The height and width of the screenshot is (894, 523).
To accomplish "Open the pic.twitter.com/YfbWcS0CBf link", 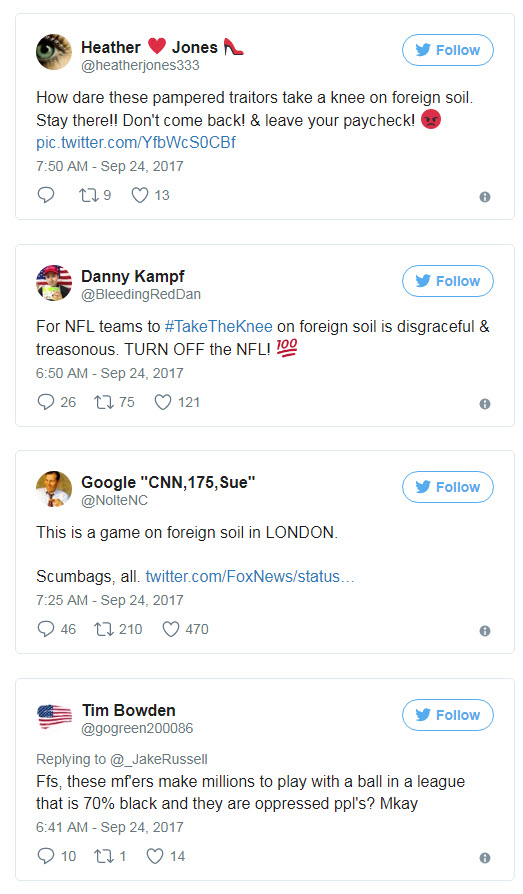I will click(136, 143).
